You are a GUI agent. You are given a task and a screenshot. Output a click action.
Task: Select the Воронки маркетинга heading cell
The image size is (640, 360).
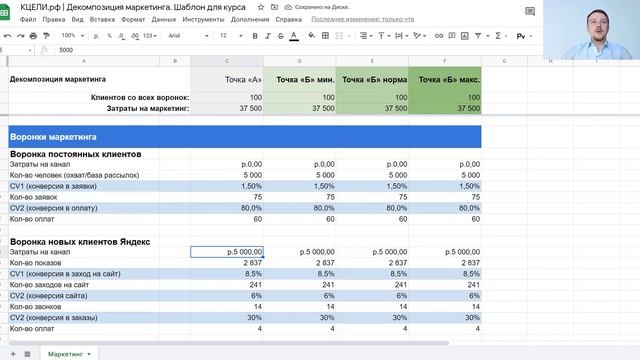(x=244, y=137)
